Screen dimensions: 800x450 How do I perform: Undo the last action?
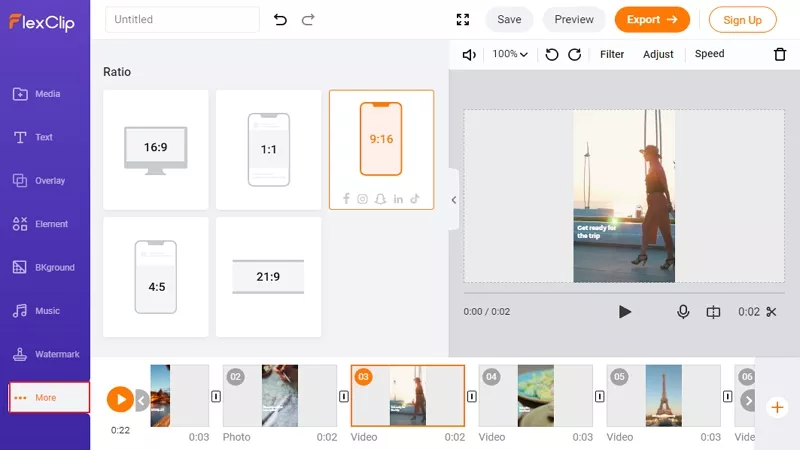click(x=280, y=19)
